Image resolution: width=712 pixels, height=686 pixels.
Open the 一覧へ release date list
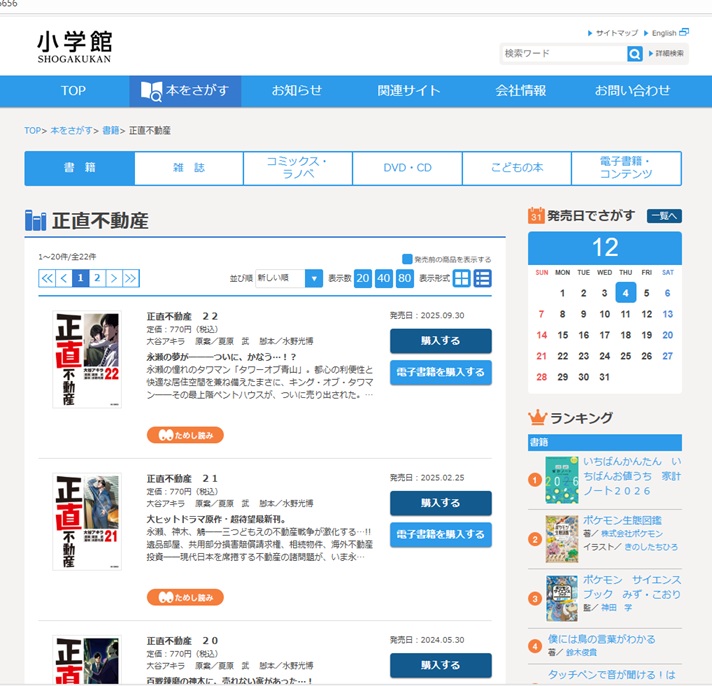click(x=664, y=215)
